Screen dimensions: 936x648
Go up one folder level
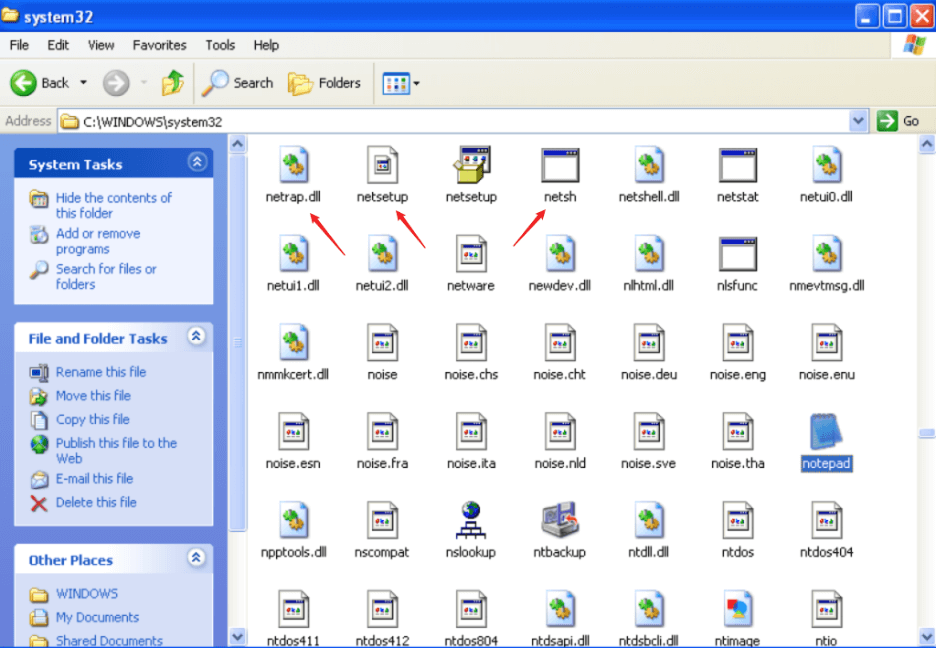tap(173, 83)
